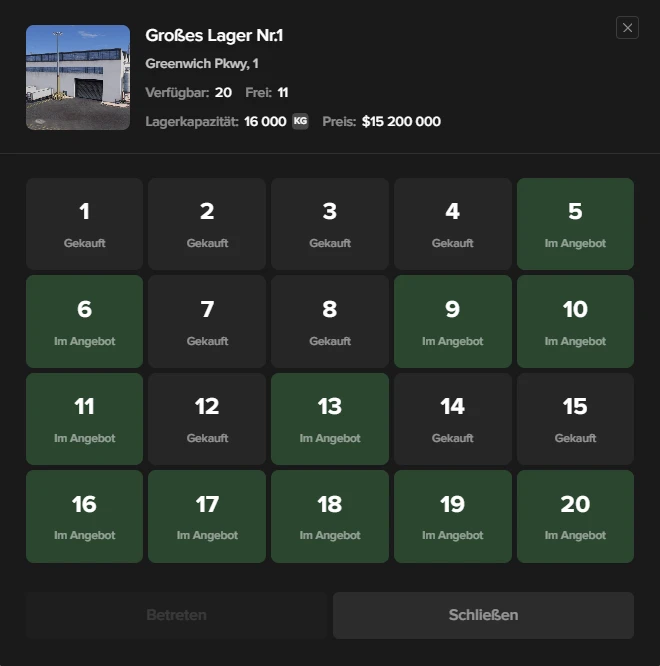The image size is (660, 666).
Task: Select available unit 18
Action: tap(329, 516)
